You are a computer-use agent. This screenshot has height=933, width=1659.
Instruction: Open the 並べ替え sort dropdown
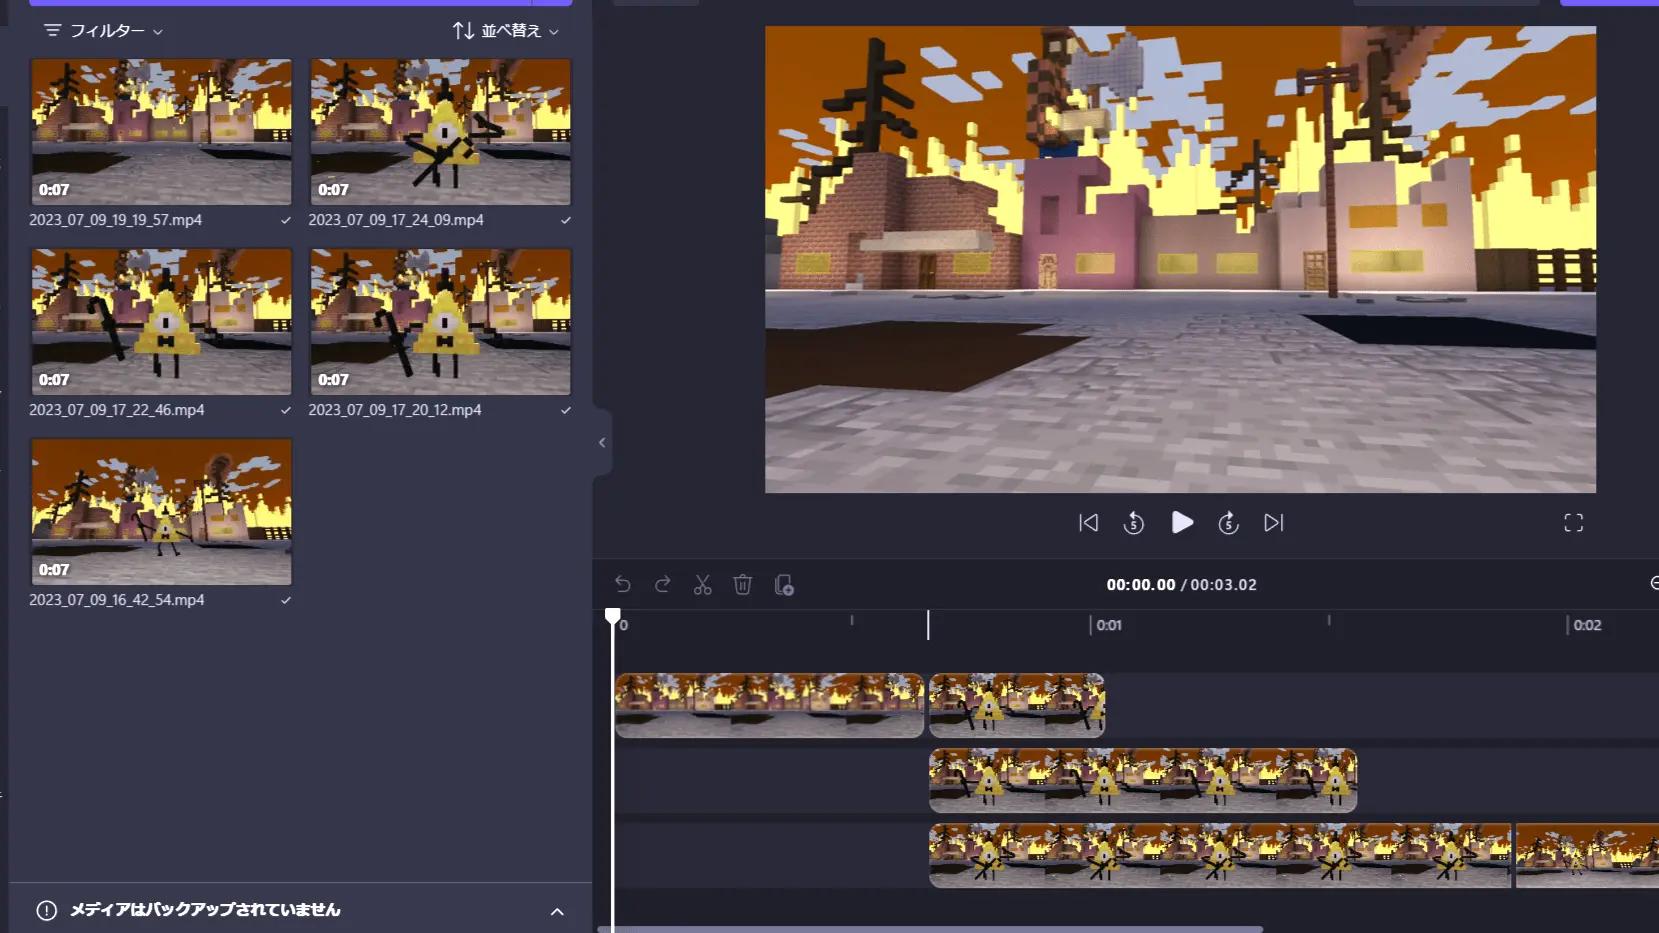click(x=505, y=31)
